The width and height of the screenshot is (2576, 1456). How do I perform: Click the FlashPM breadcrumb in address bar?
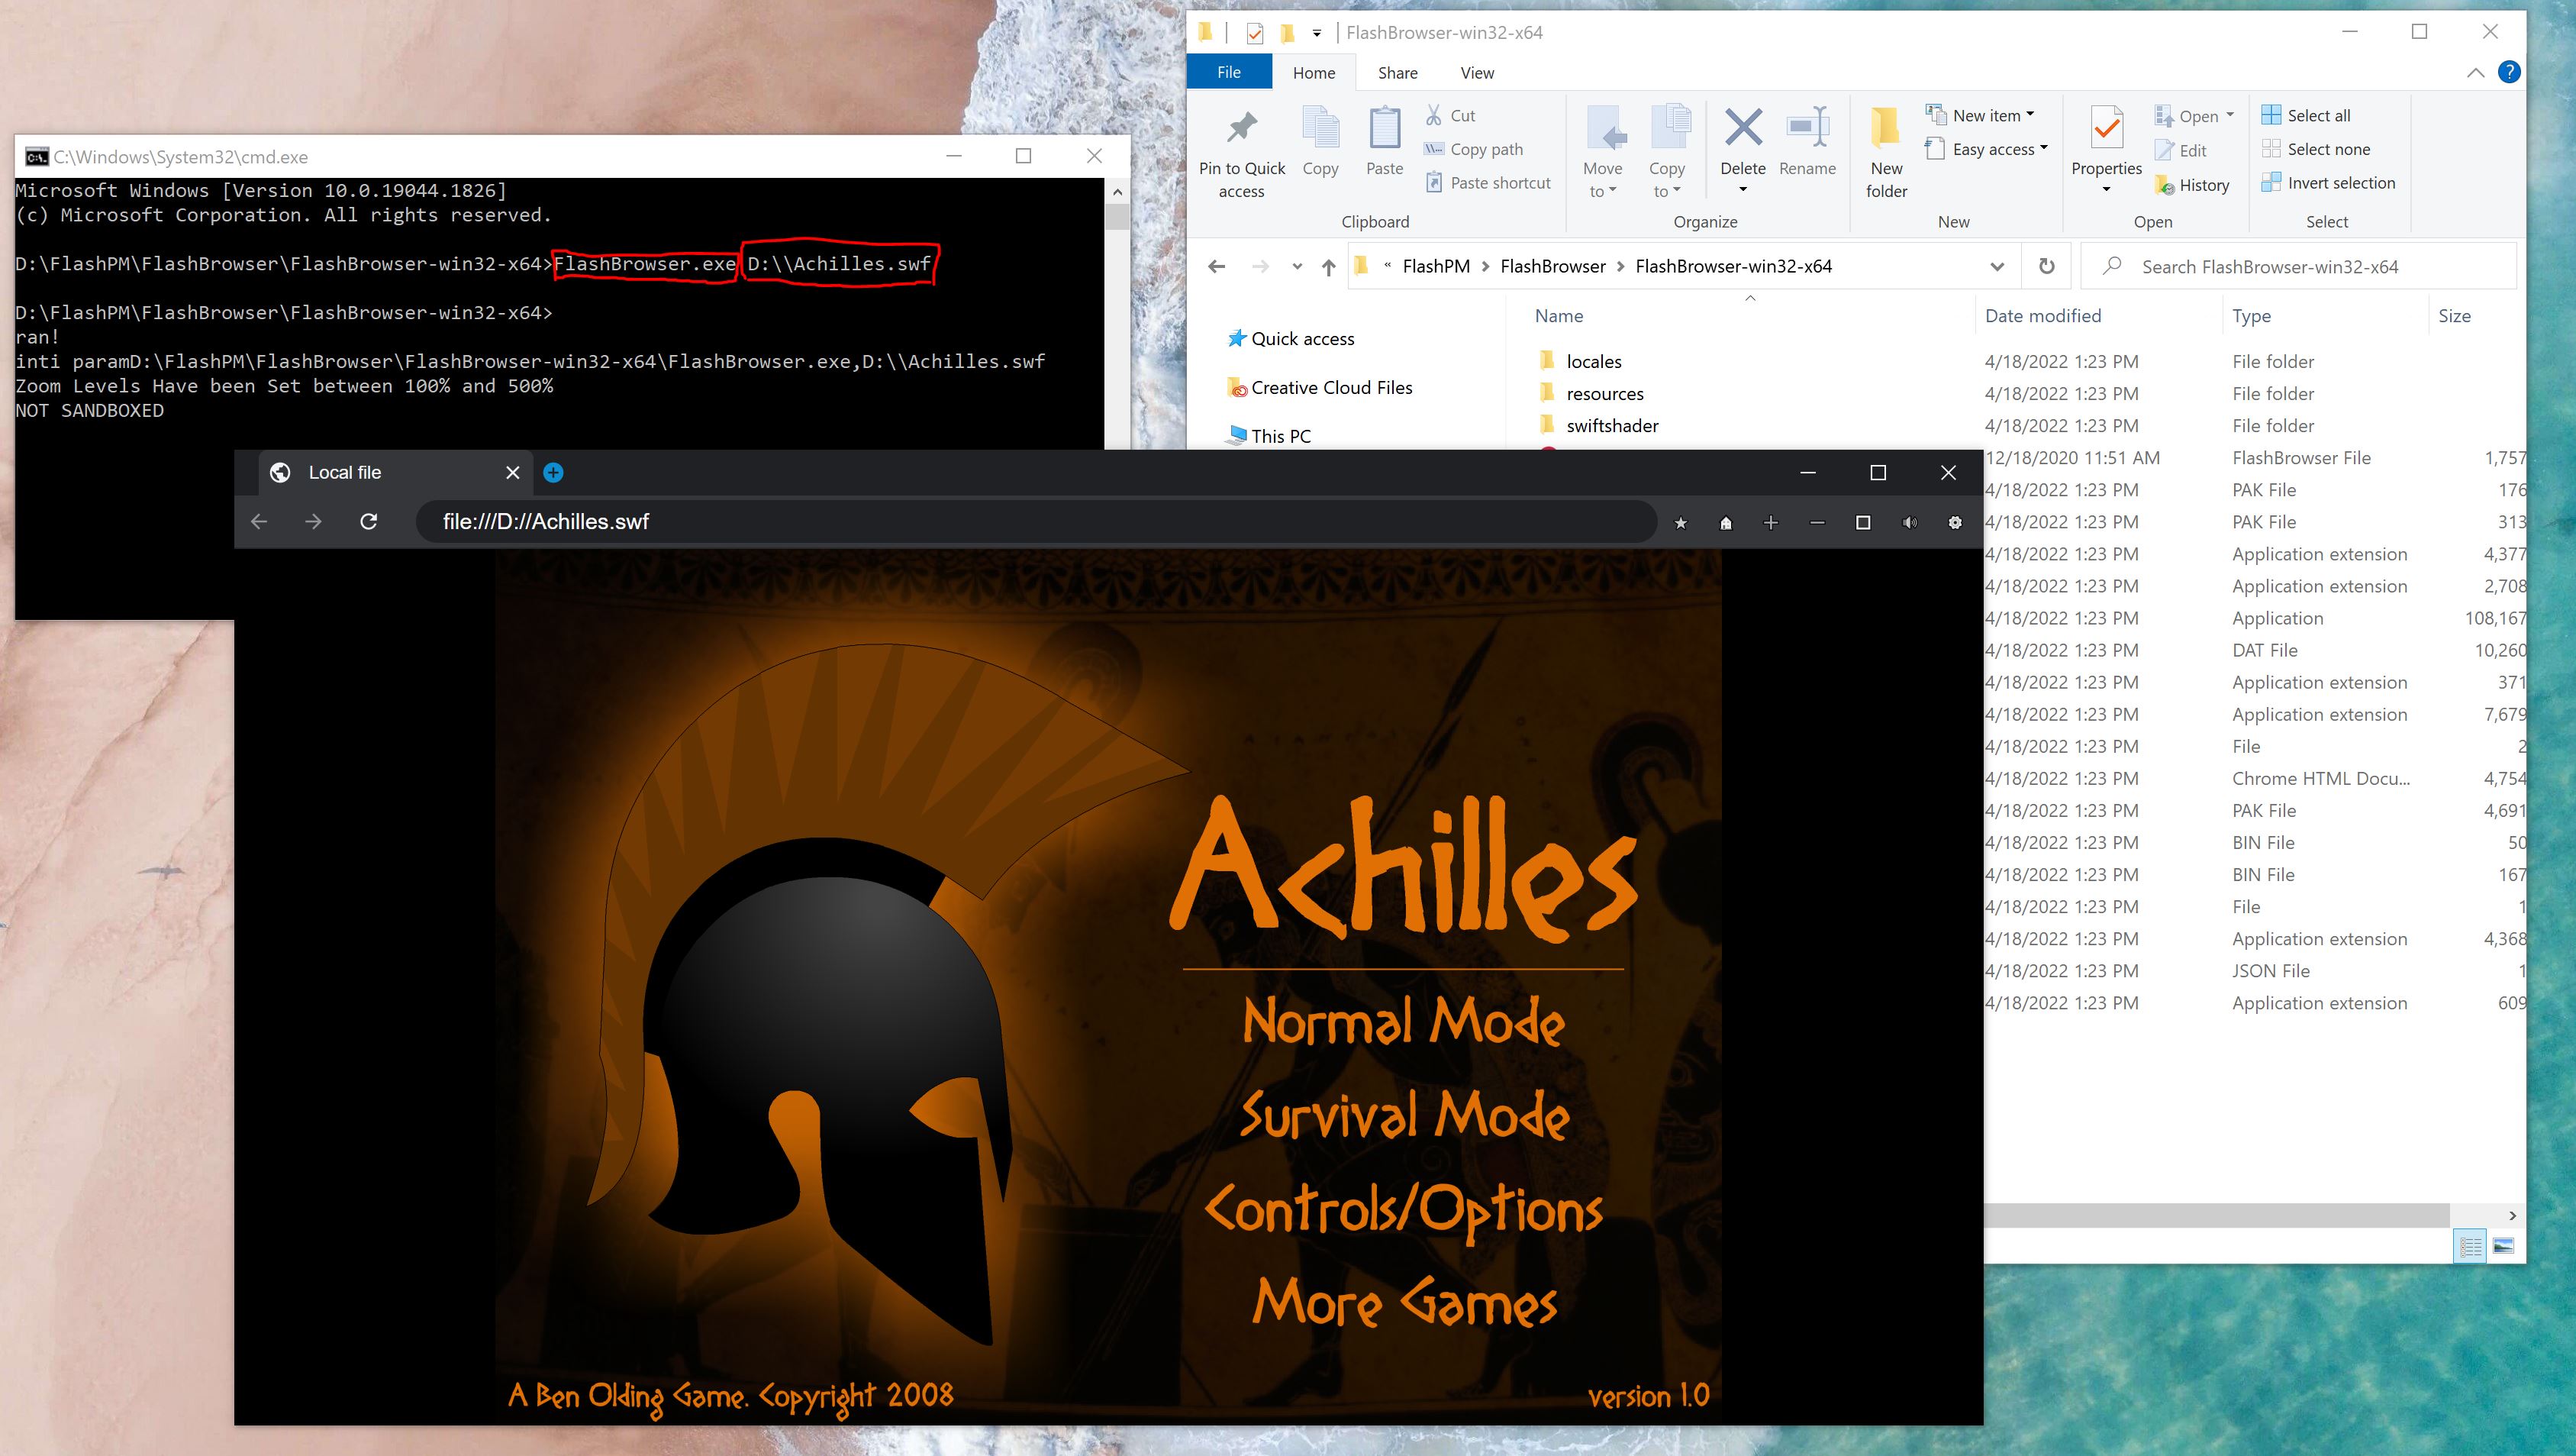pyautogui.click(x=1436, y=266)
